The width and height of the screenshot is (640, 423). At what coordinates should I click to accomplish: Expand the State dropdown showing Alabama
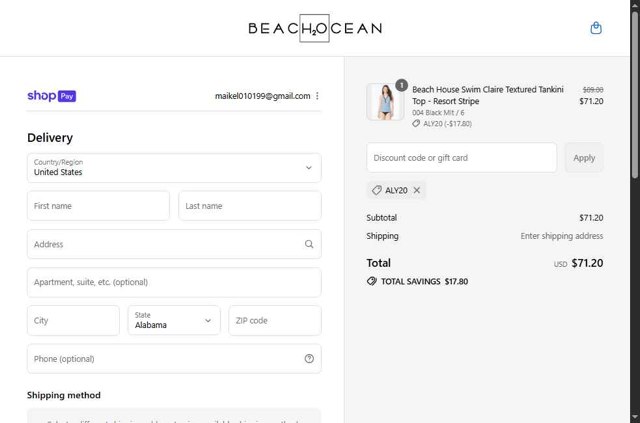point(174,321)
